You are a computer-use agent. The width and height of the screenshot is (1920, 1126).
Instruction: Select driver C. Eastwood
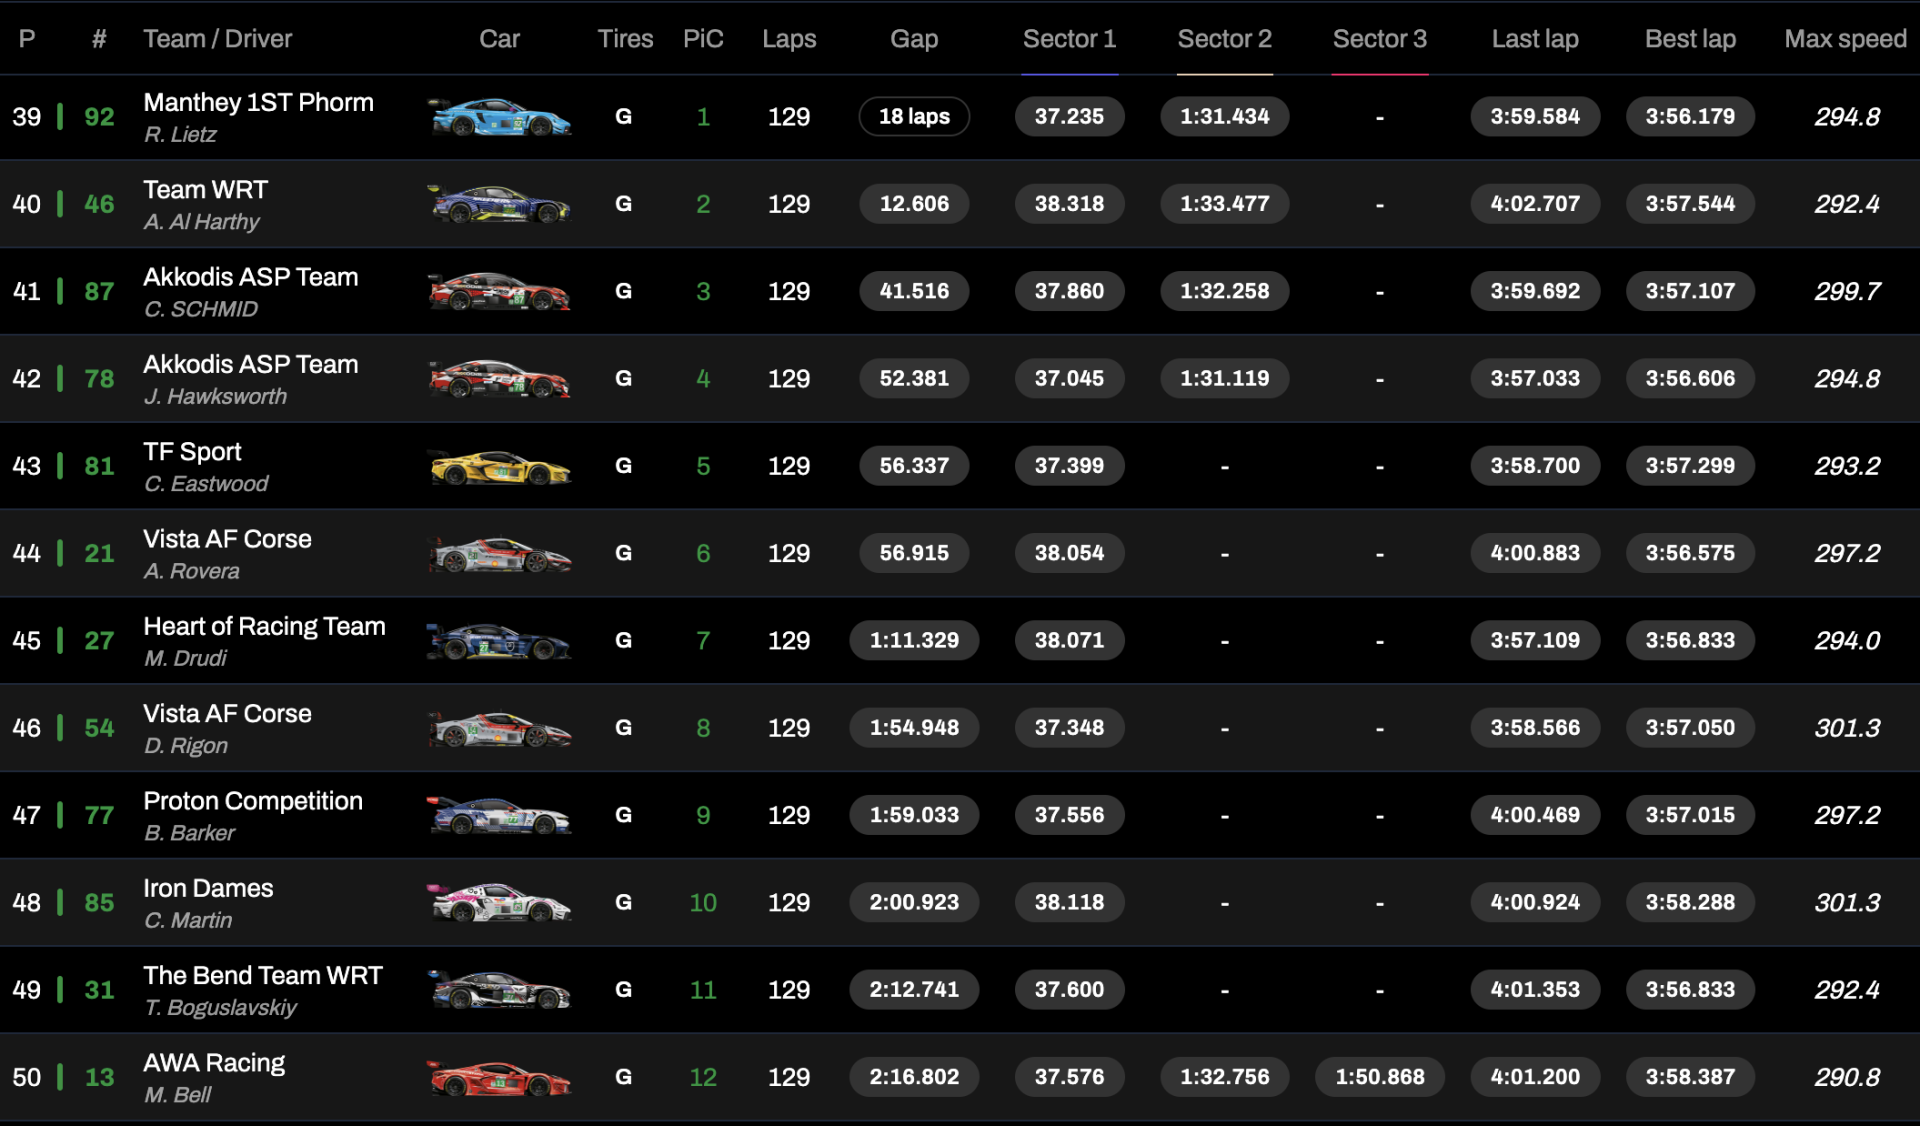tap(206, 483)
